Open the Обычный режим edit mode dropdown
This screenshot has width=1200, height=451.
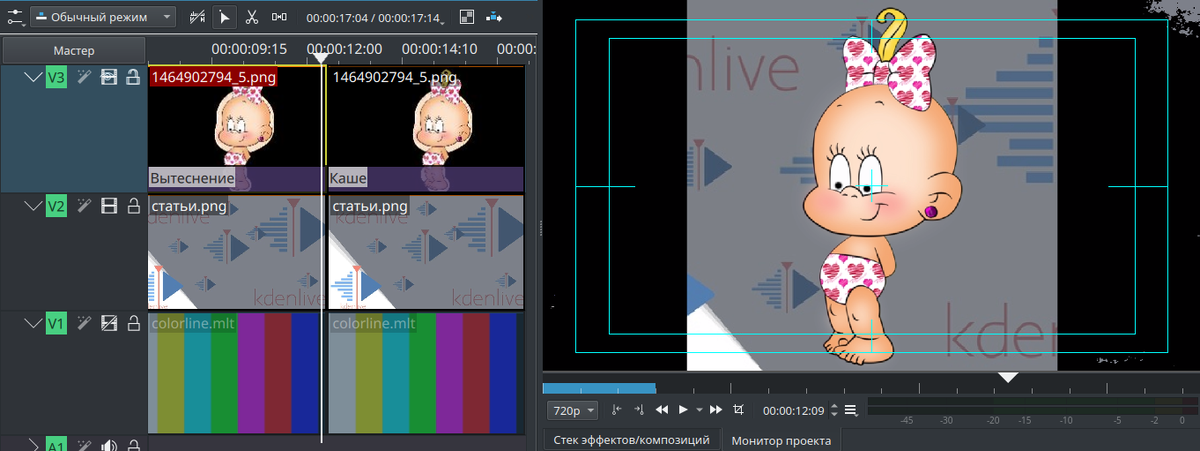[103, 17]
